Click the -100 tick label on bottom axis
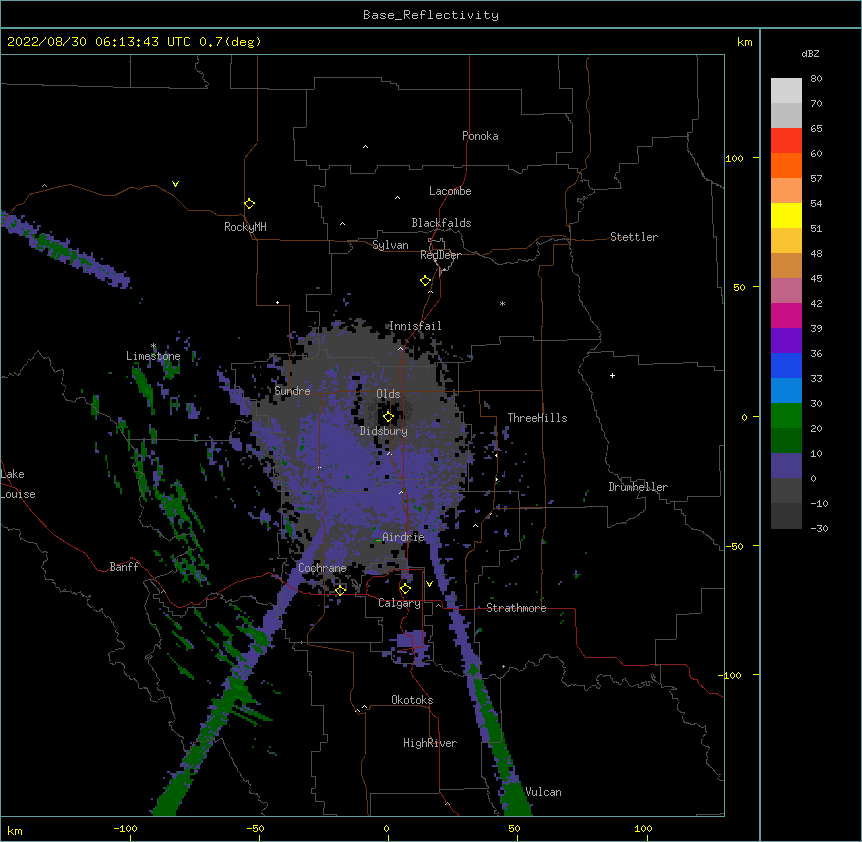Image resolution: width=862 pixels, height=842 pixels. (x=125, y=828)
